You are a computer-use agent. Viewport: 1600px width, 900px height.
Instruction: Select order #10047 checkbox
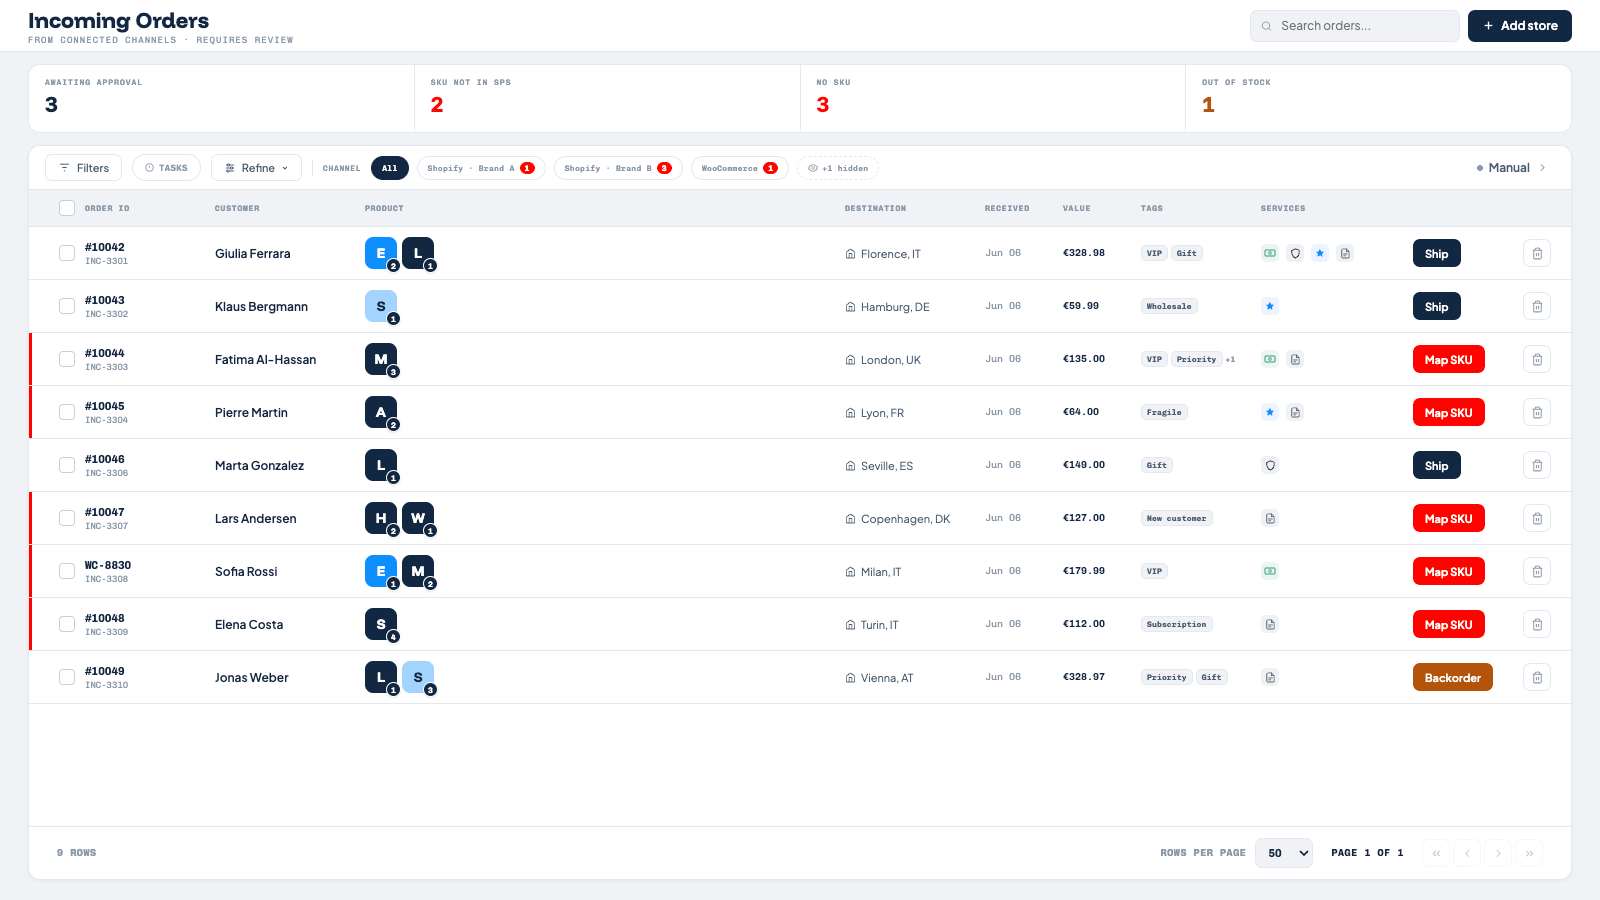tap(67, 518)
